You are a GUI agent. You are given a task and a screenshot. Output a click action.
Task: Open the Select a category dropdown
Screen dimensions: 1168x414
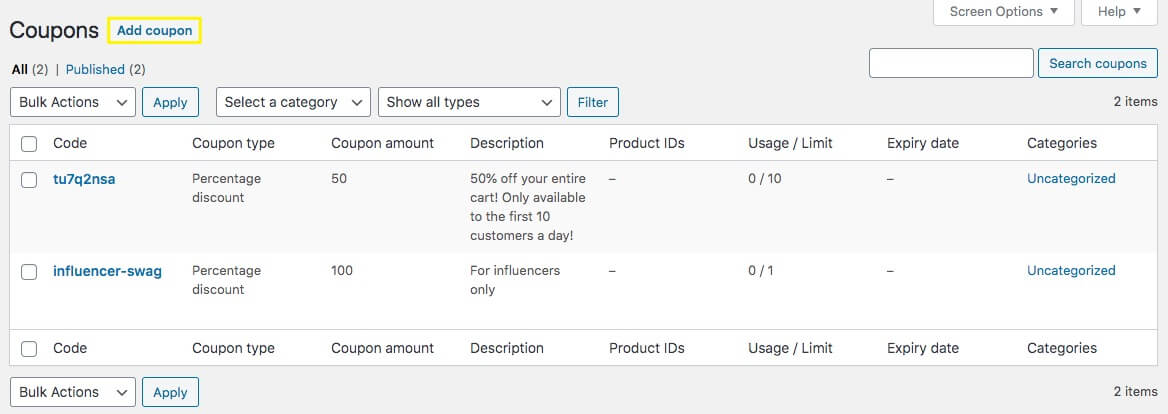pos(293,102)
